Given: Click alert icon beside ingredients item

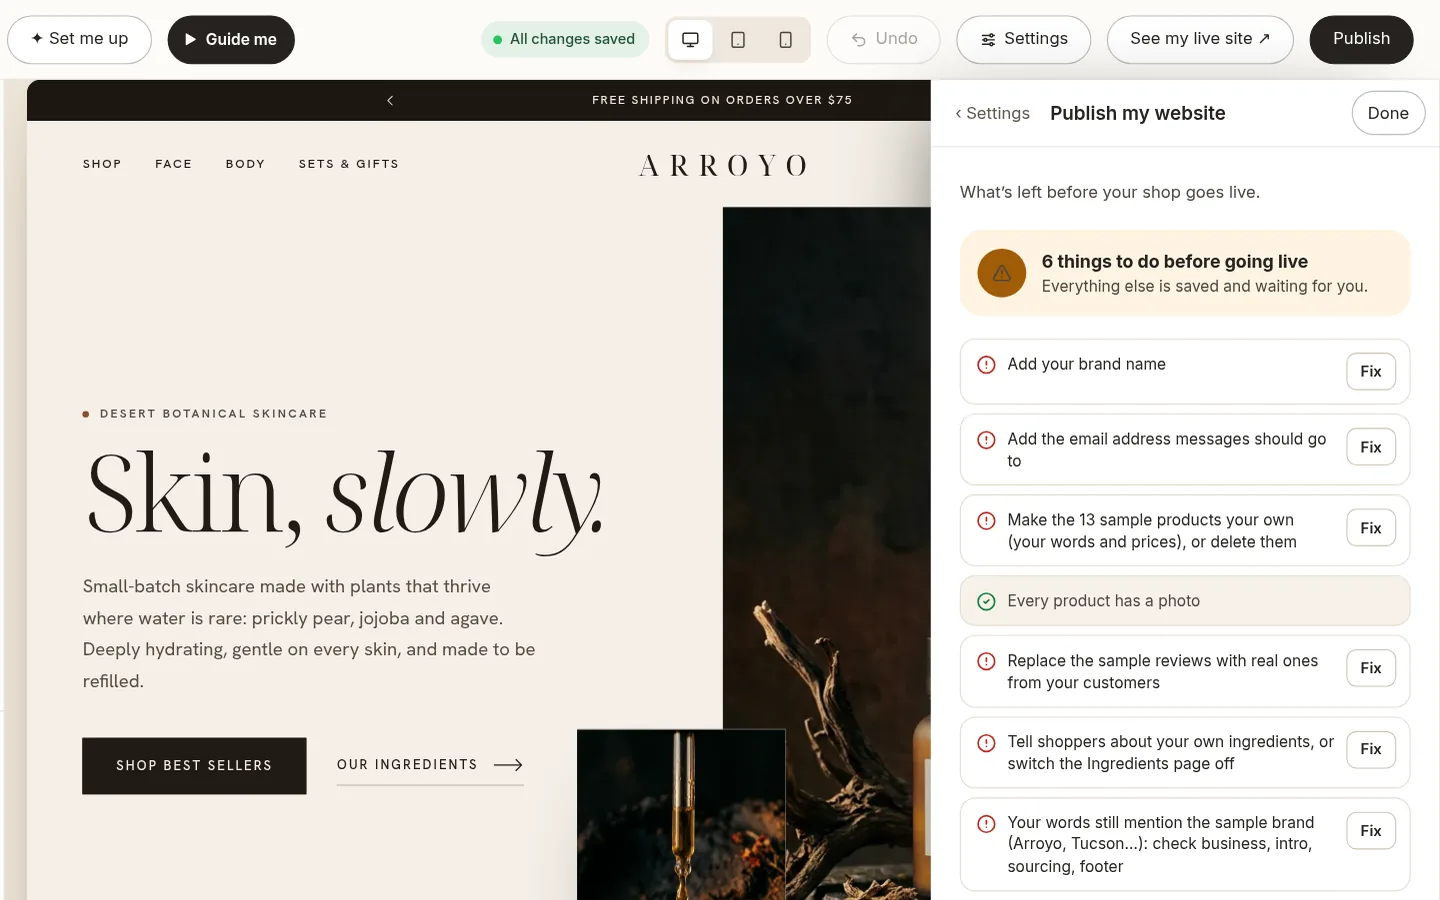Looking at the screenshot, I should (x=986, y=743).
